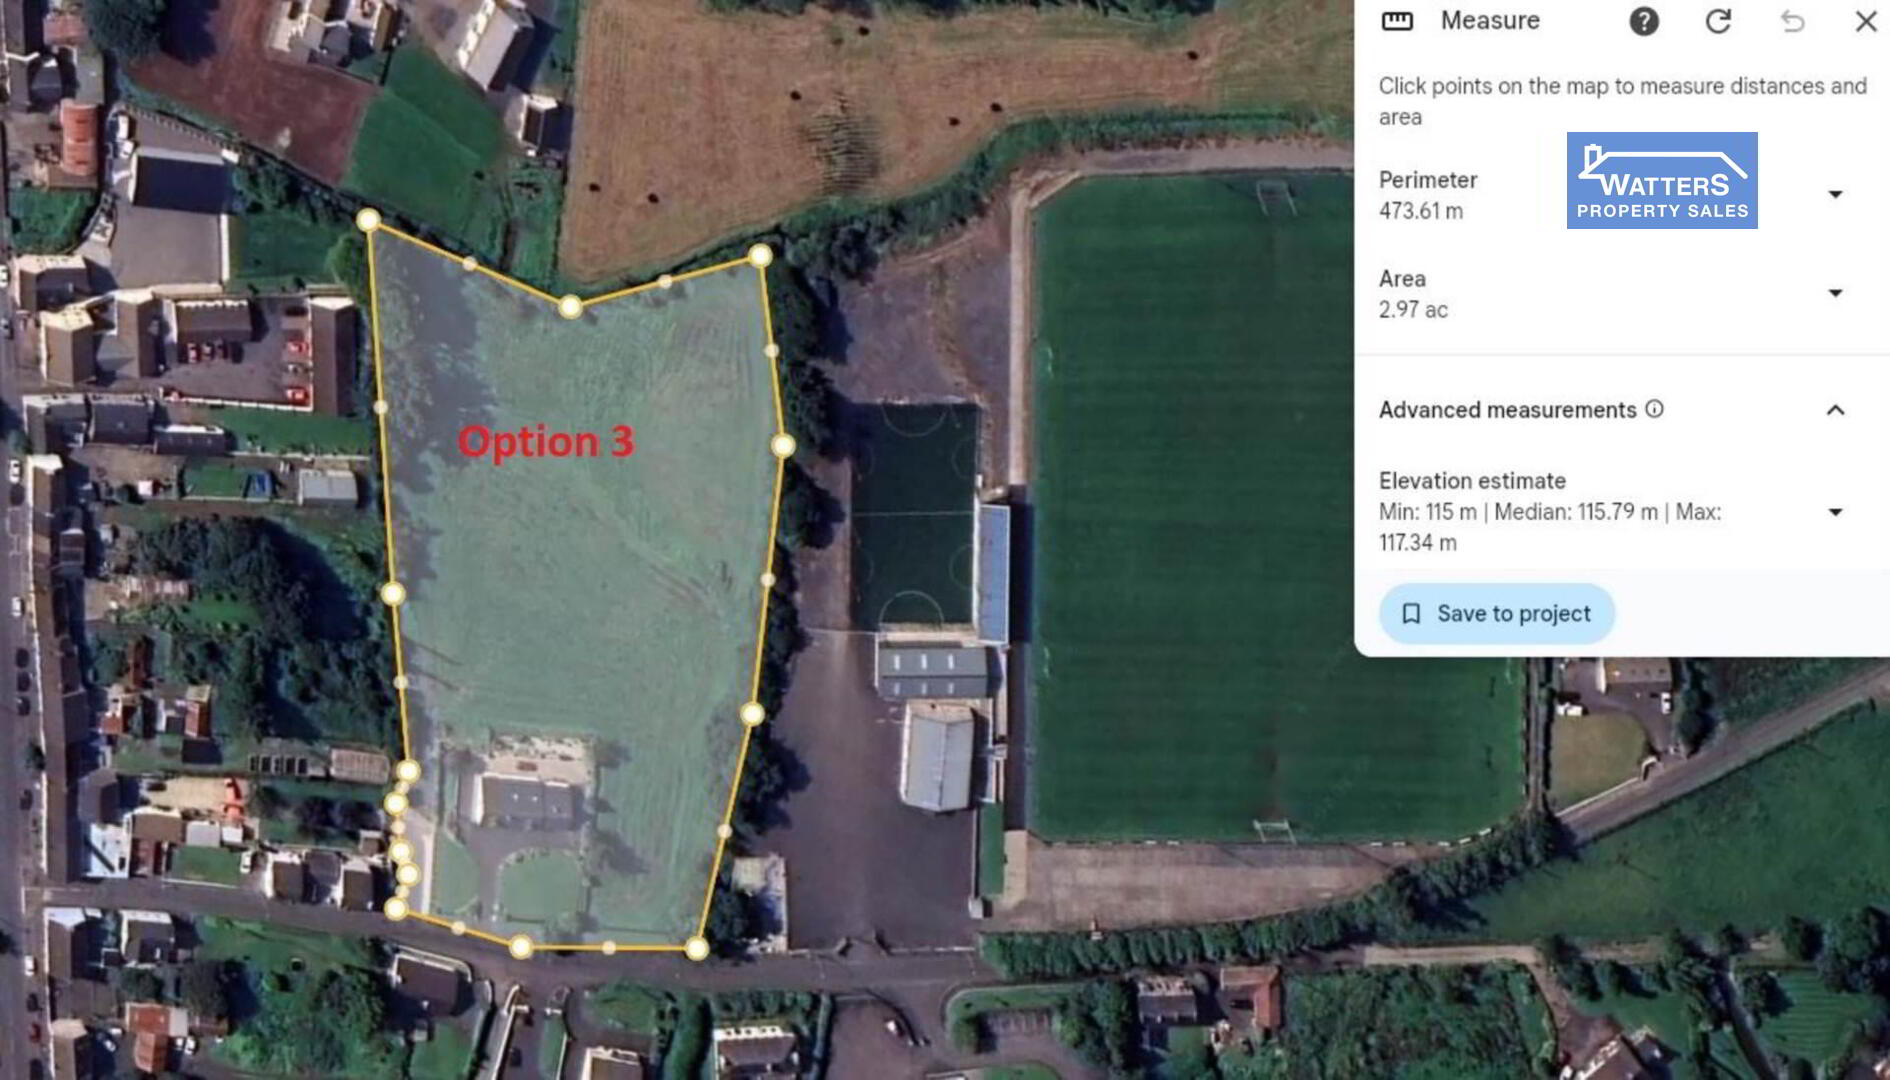Select the top-right polygon vertex point
The width and height of the screenshot is (1890, 1080).
(760, 256)
